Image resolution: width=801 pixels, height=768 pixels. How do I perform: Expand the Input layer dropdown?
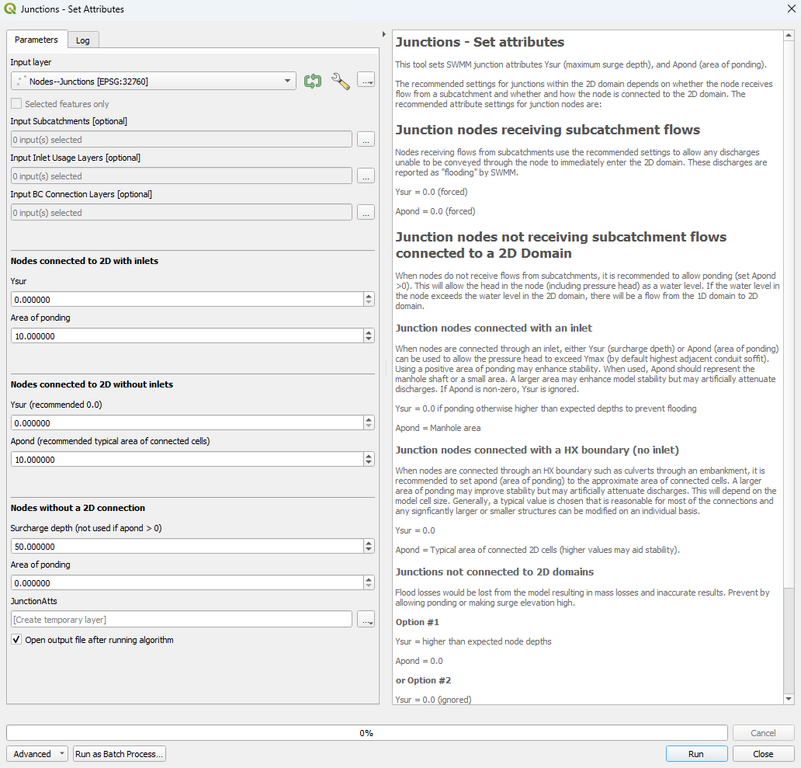point(288,81)
